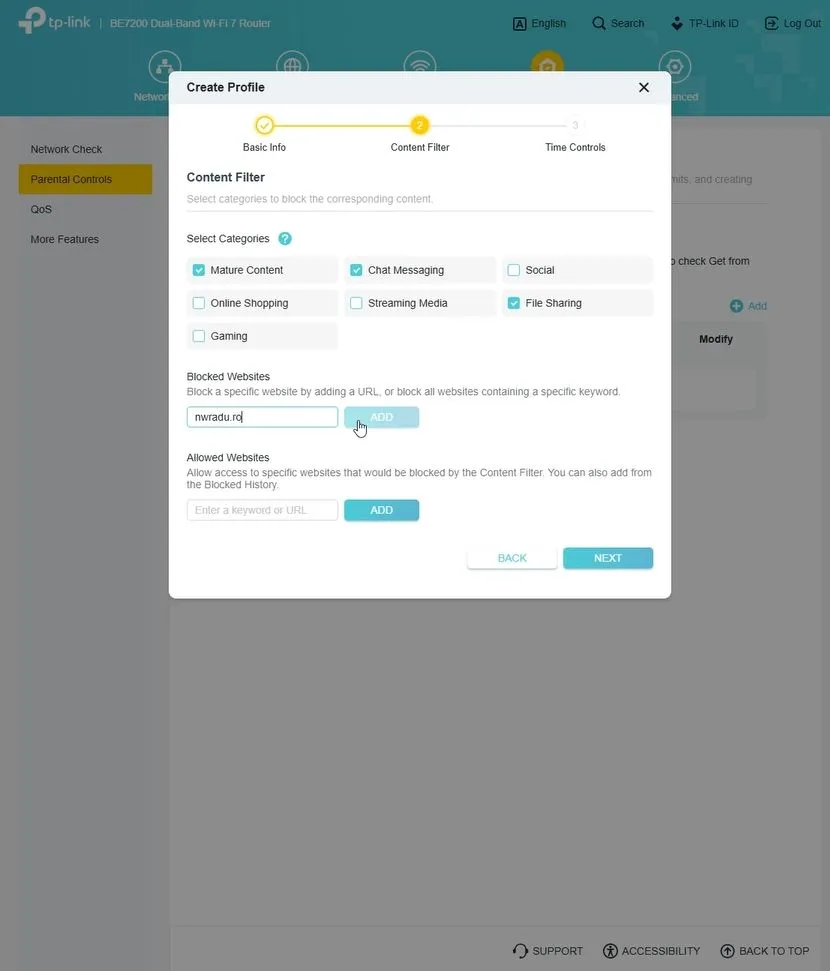Open Support headset icon in footer

click(x=520, y=951)
